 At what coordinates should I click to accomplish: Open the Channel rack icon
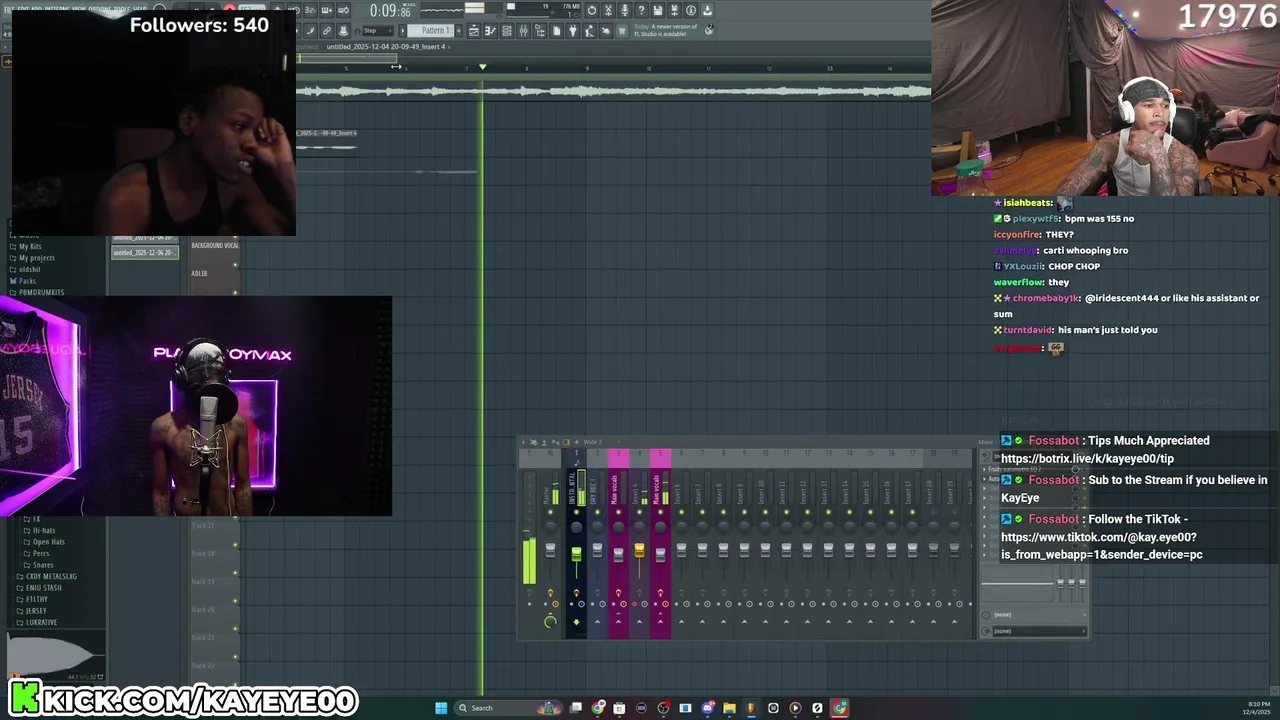pos(506,31)
